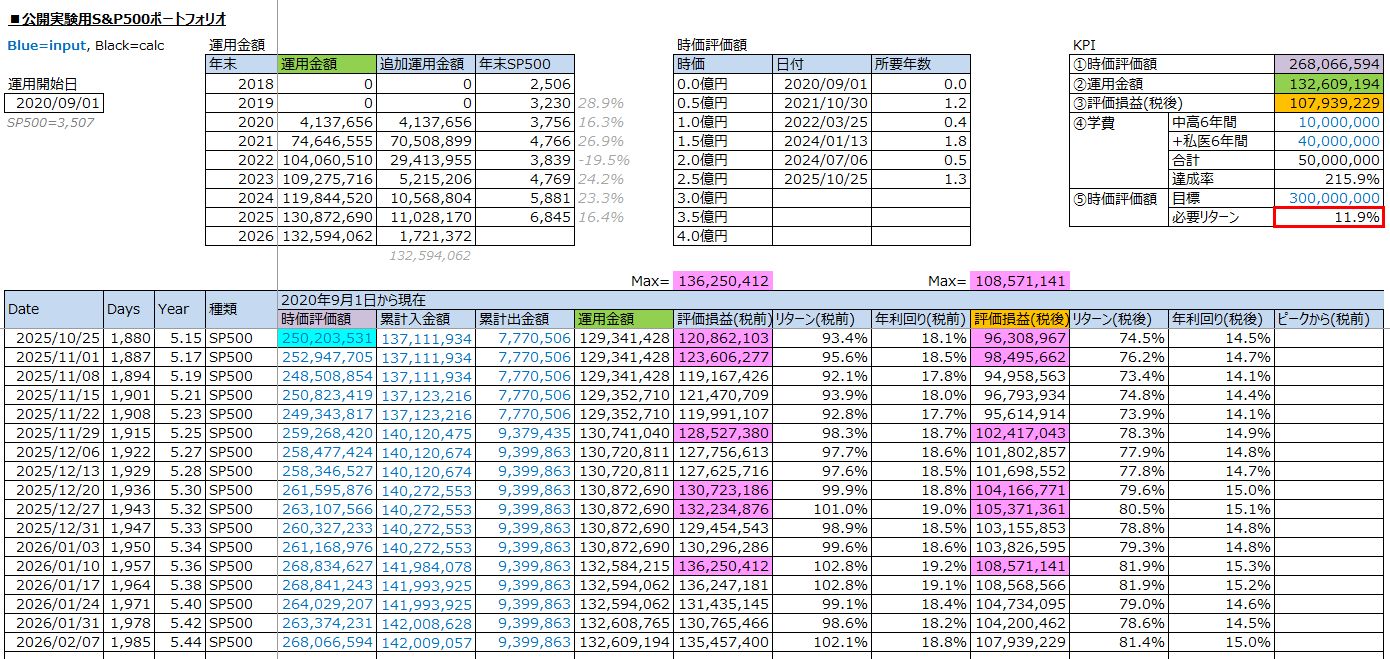Click the pink Max cell 108,571,141 above the table
This screenshot has height=659, width=1390.
pos(1018,281)
